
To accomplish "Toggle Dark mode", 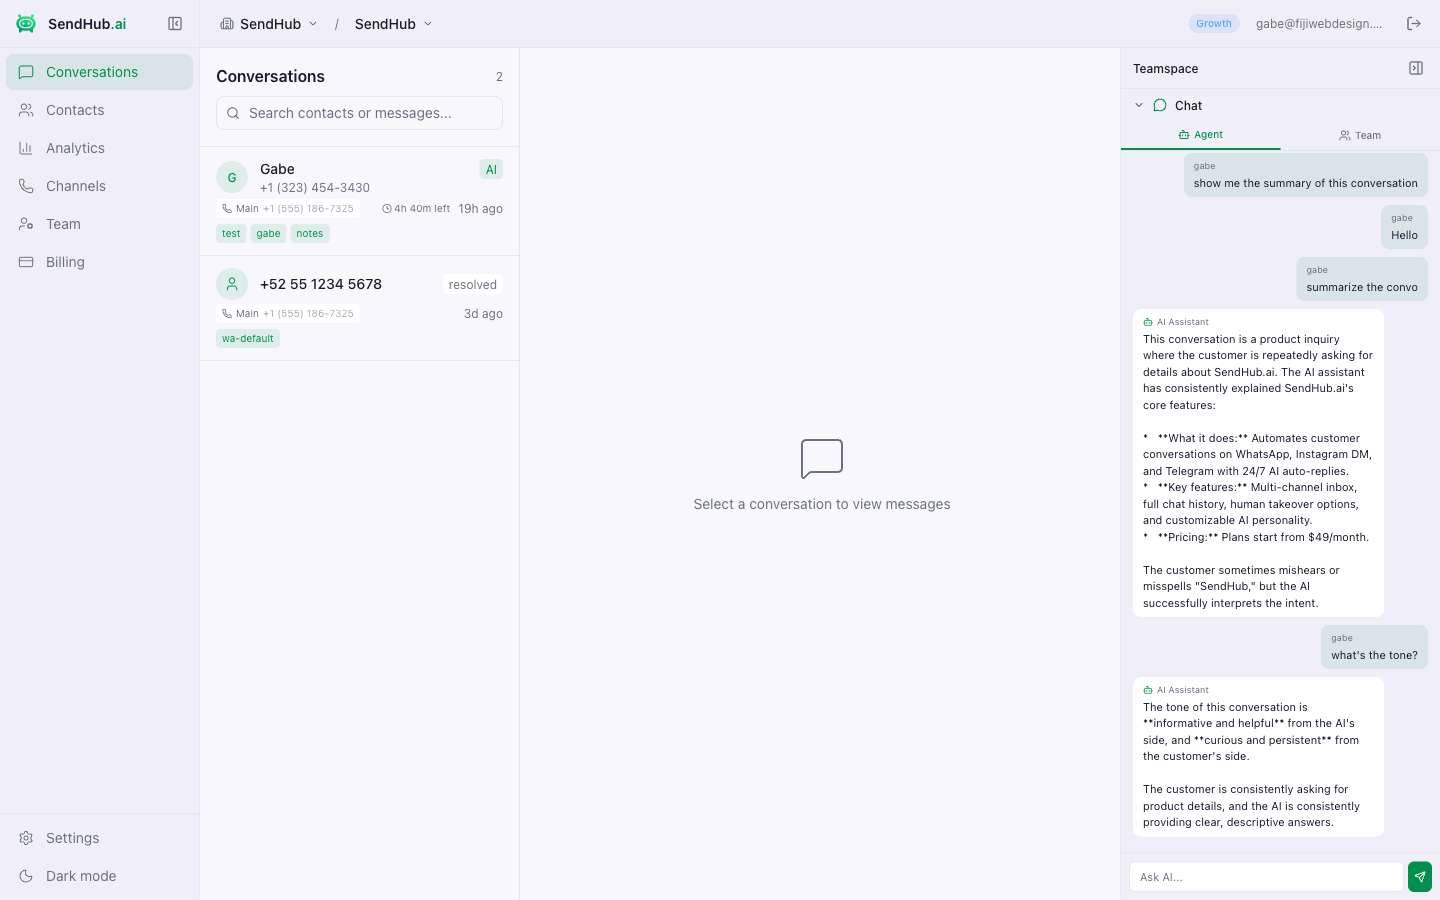I will 99,876.
